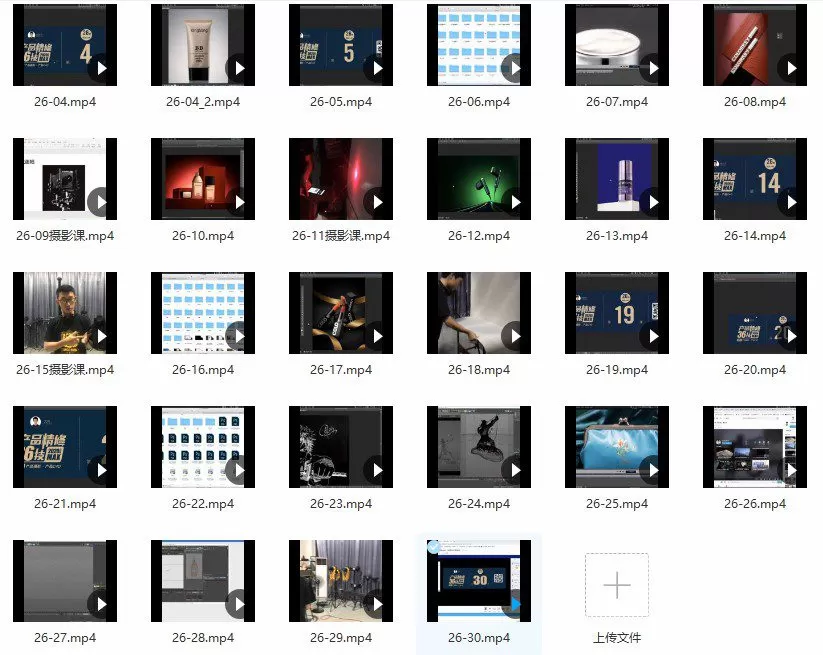
Task: Click the 上传文件 label
Action: [x=617, y=638]
